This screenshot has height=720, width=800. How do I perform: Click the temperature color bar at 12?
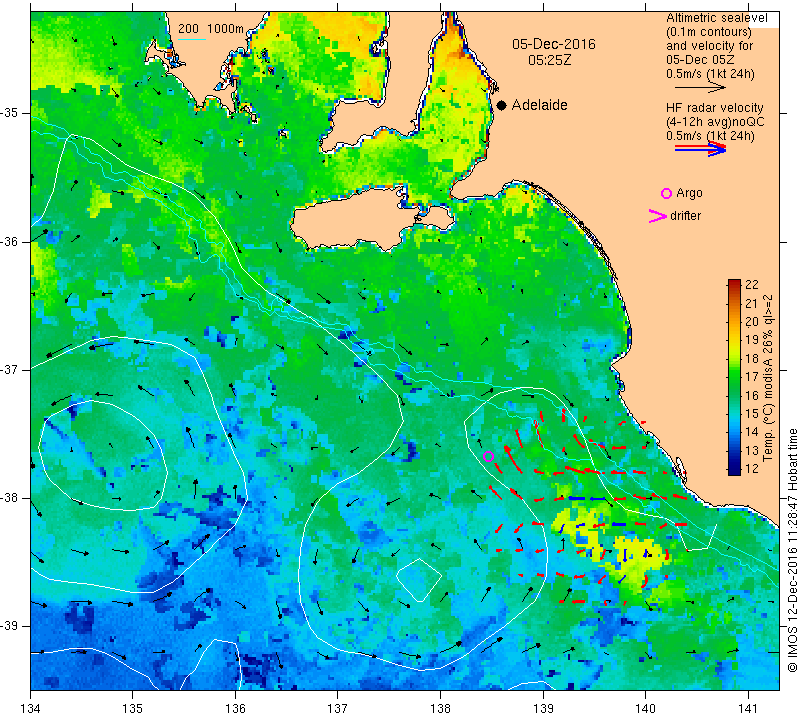[734, 470]
